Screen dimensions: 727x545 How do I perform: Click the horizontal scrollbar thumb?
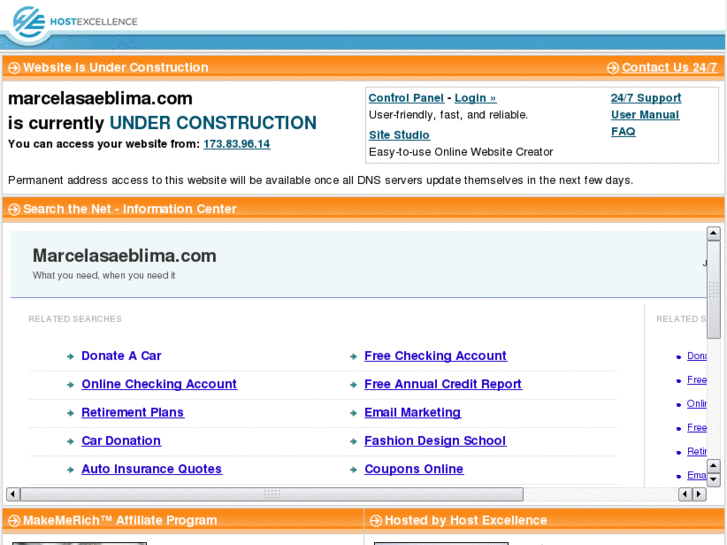272,494
